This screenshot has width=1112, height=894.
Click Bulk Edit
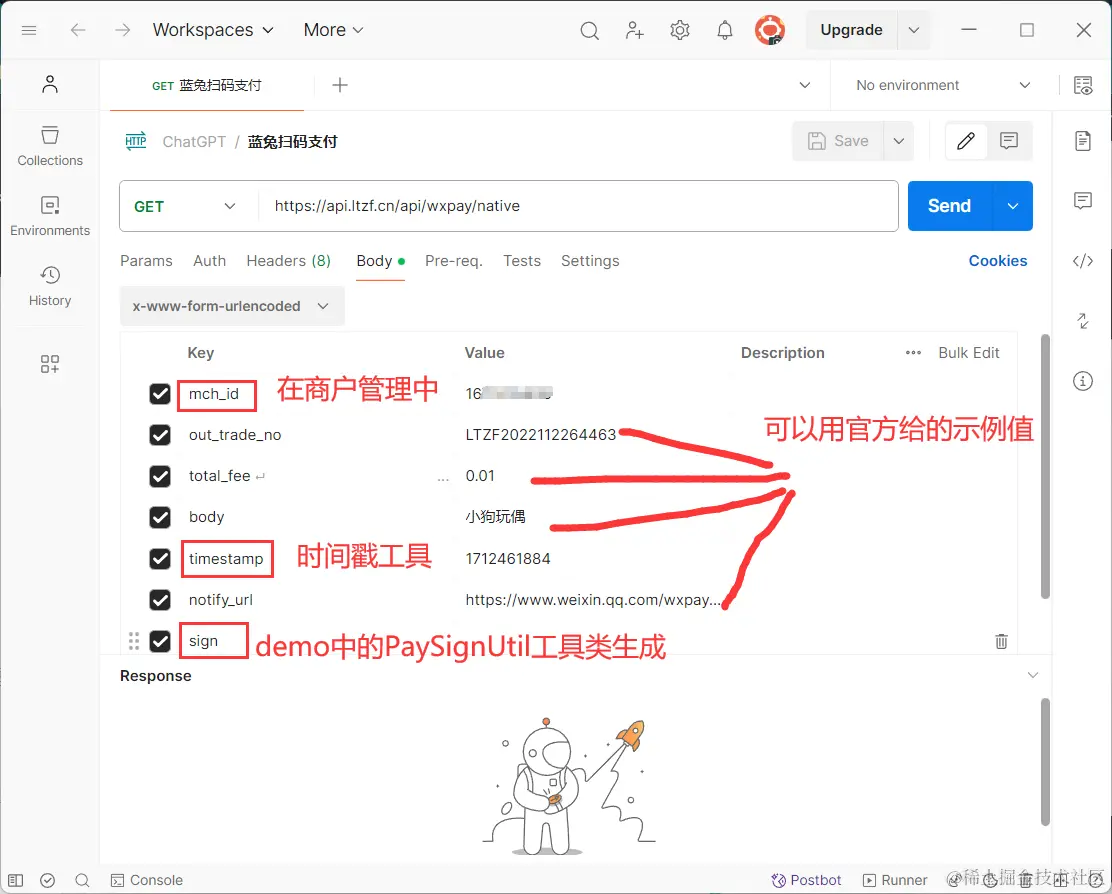[969, 353]
